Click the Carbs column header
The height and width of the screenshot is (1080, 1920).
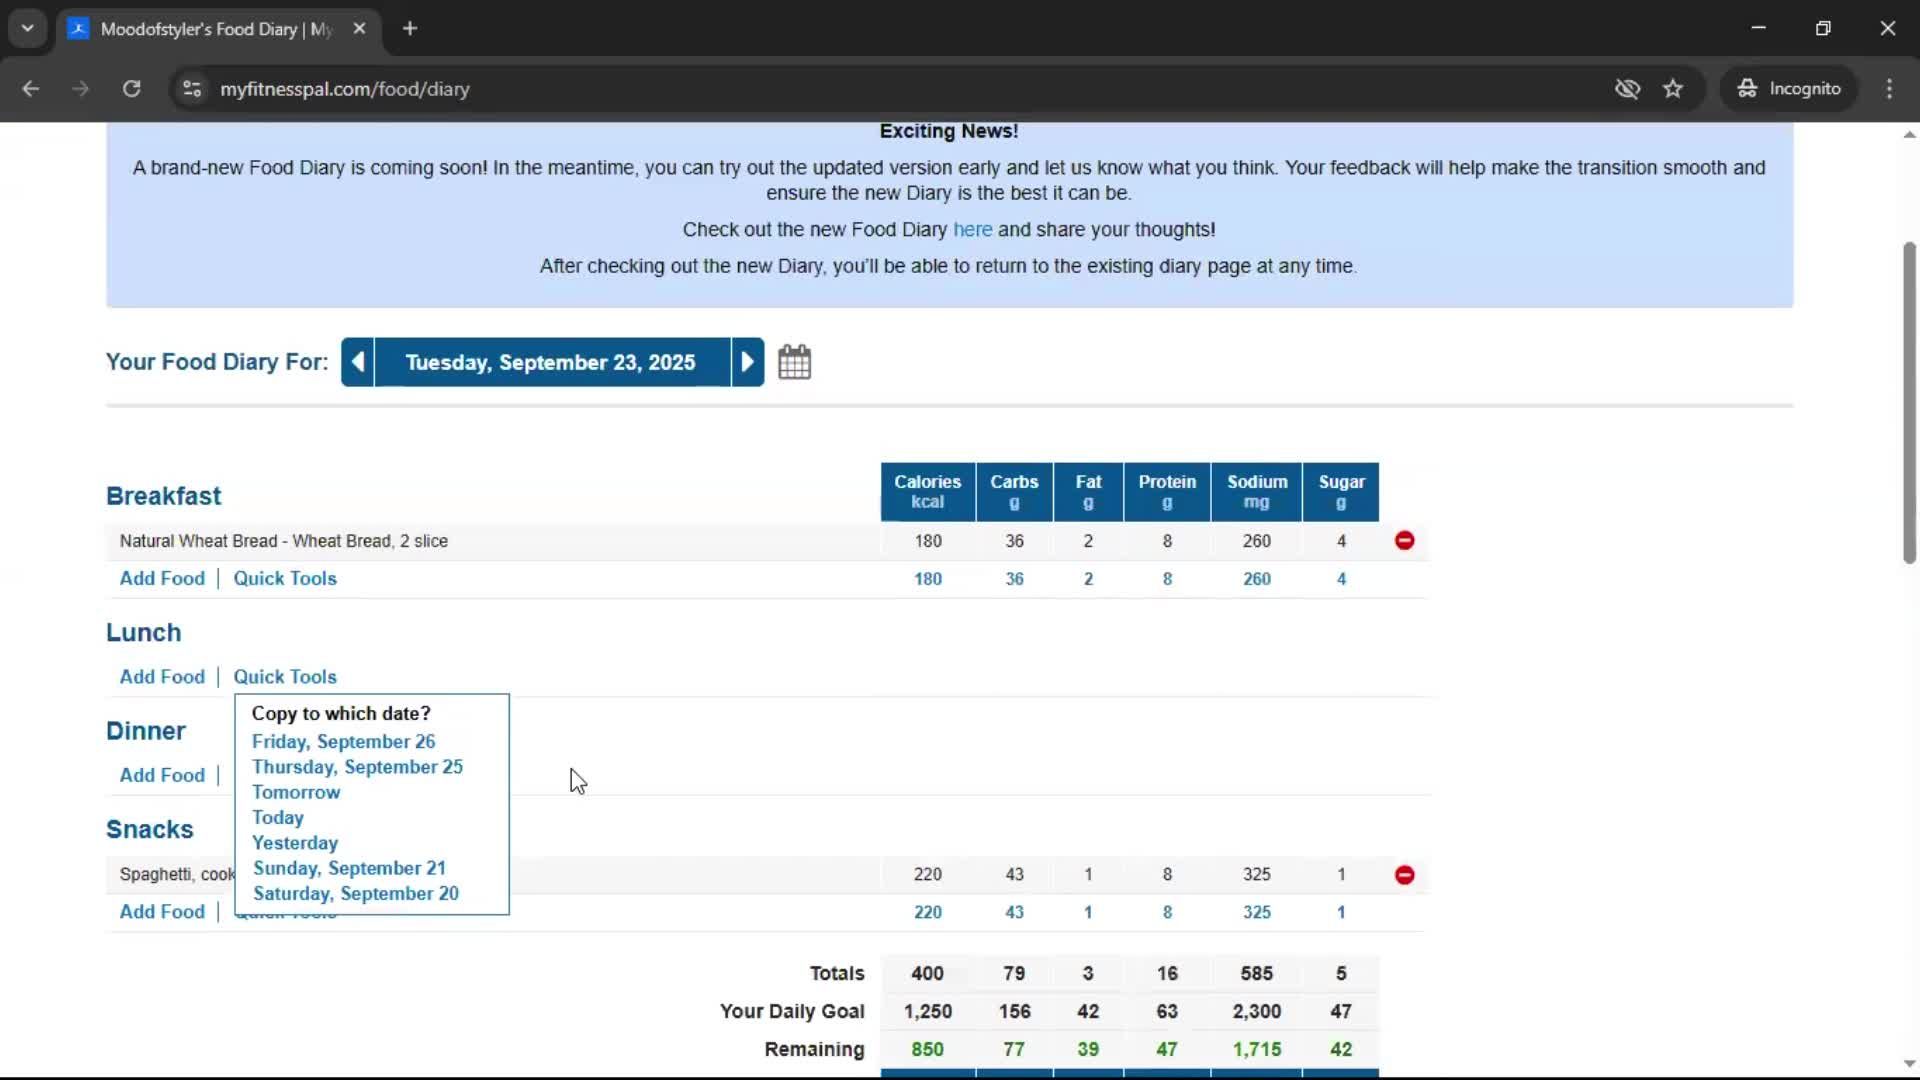1014,492
